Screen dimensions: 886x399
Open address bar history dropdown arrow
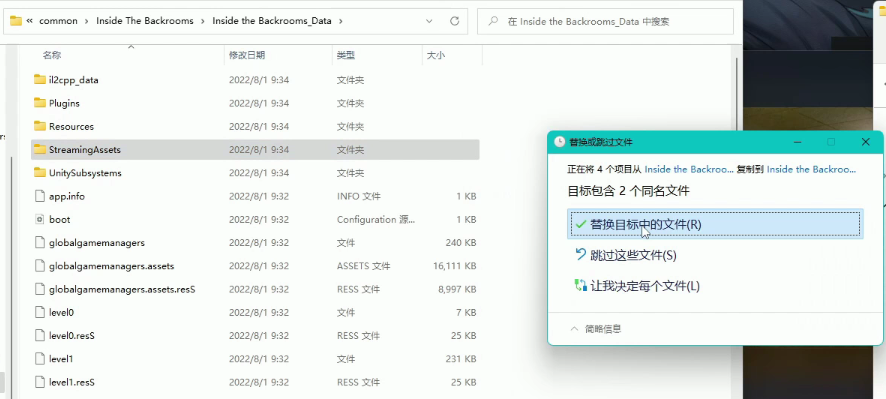coord(429,21)
